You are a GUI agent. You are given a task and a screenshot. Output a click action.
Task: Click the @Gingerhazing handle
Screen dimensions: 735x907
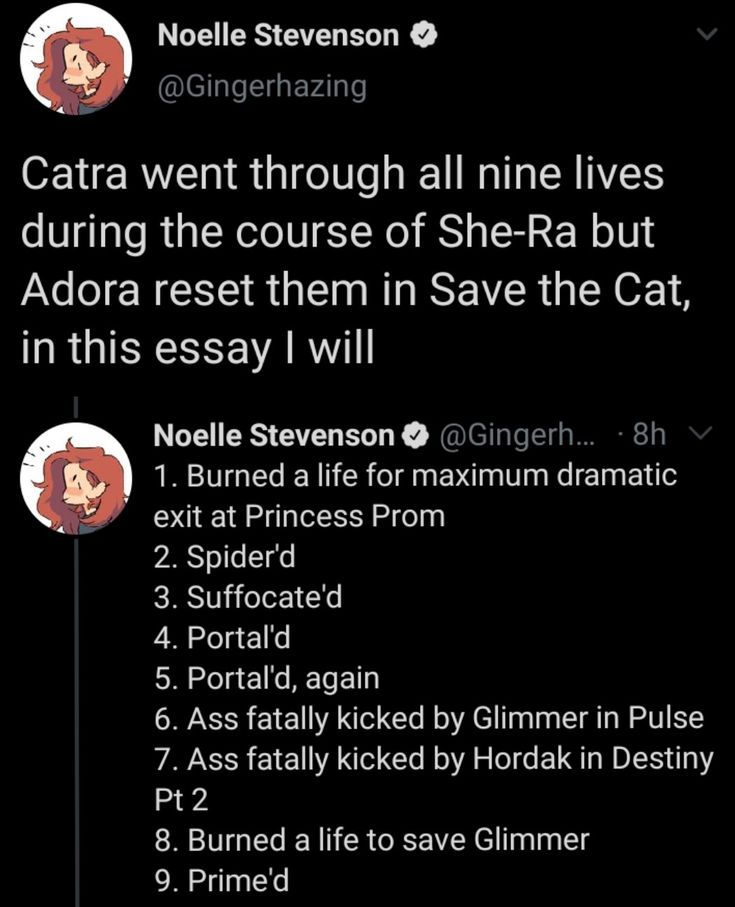(263, 88)
